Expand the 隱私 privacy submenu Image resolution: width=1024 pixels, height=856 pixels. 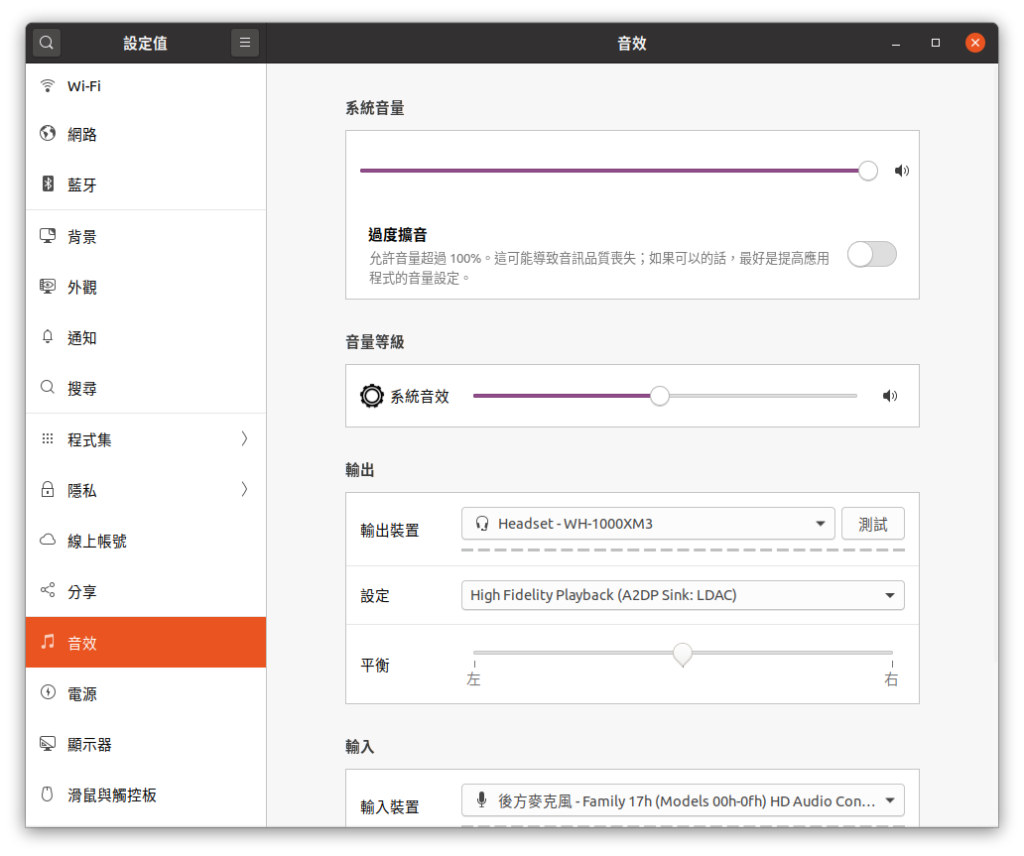pos(244,490)
